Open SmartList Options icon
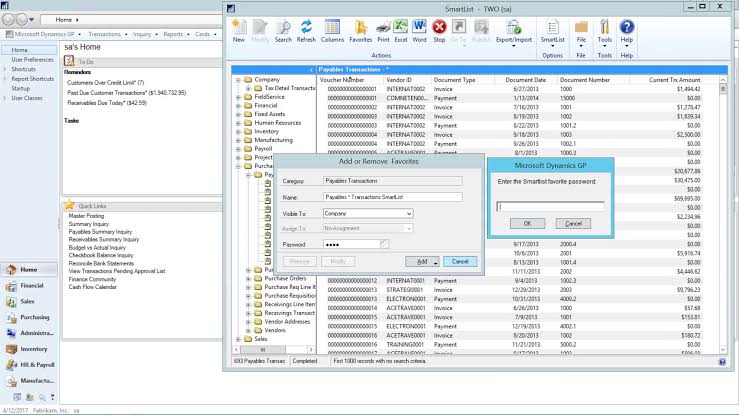Screen dimensions: 739x415 pyautogui.click(x=552, y=32)
